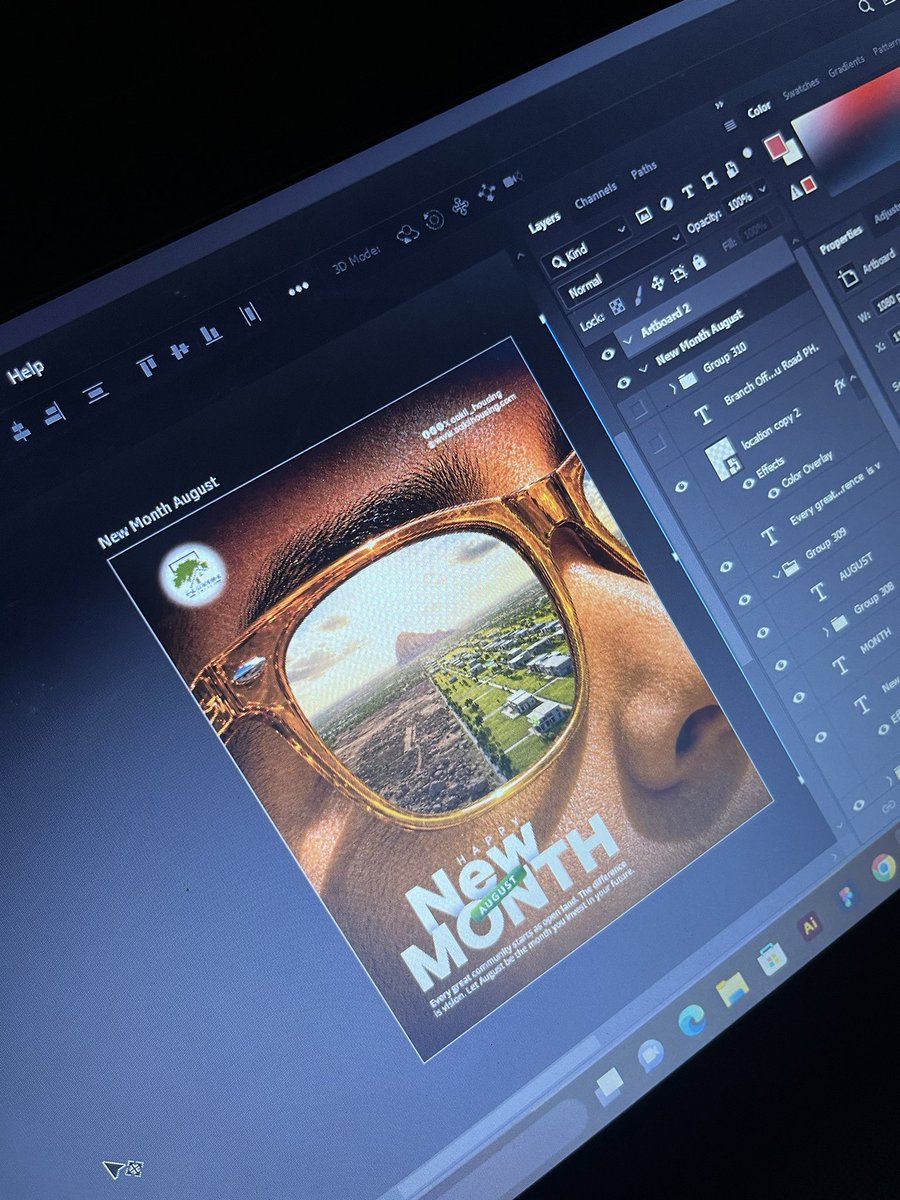
Task: Switch to the Swatches tab
Action: (801, 88)
